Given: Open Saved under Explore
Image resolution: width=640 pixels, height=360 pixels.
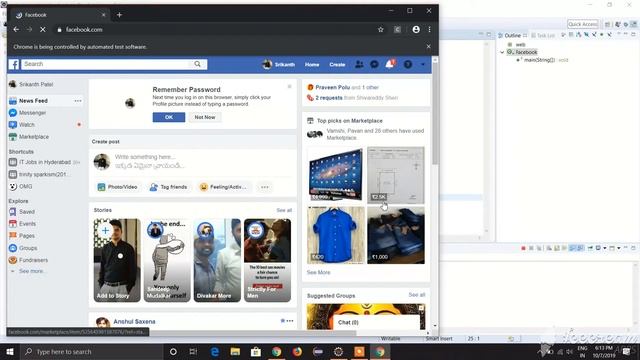Looking at the screenshot, I should coord(27,212).
